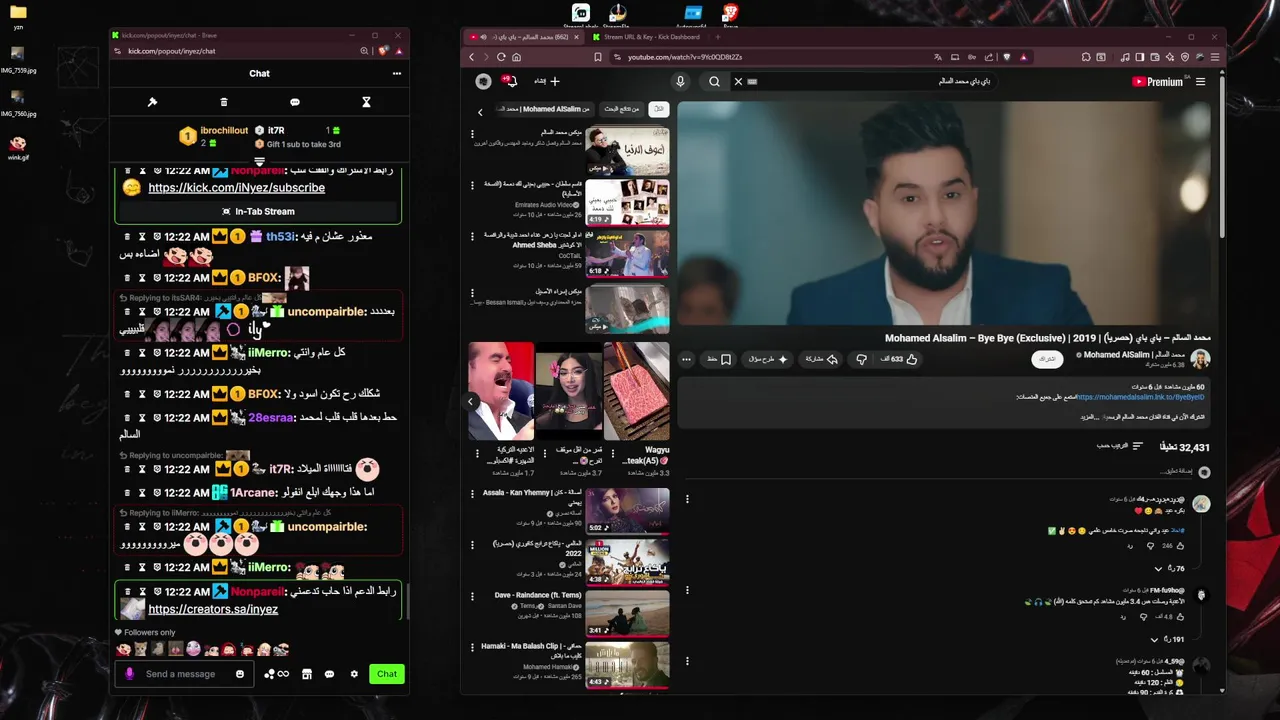Save the video to a playlist
Image resolution: width=1280 pixels, height=720 pixels.
coord(720,359)
